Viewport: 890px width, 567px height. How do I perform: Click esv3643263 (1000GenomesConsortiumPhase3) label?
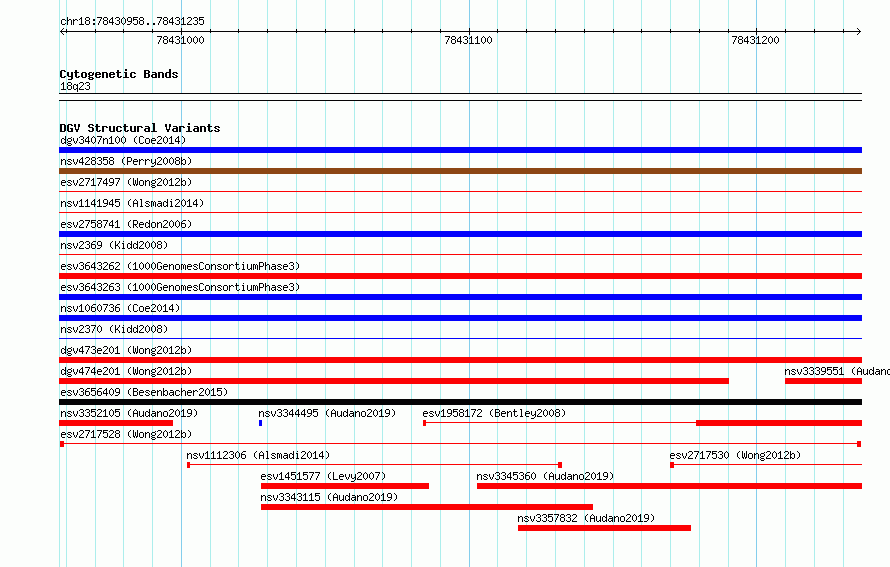tap(180, 287)
